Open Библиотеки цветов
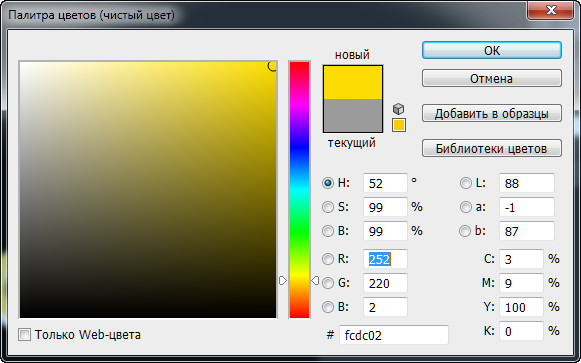The height and width of the screenshot is (363, 581). click(x=492, y=148)
